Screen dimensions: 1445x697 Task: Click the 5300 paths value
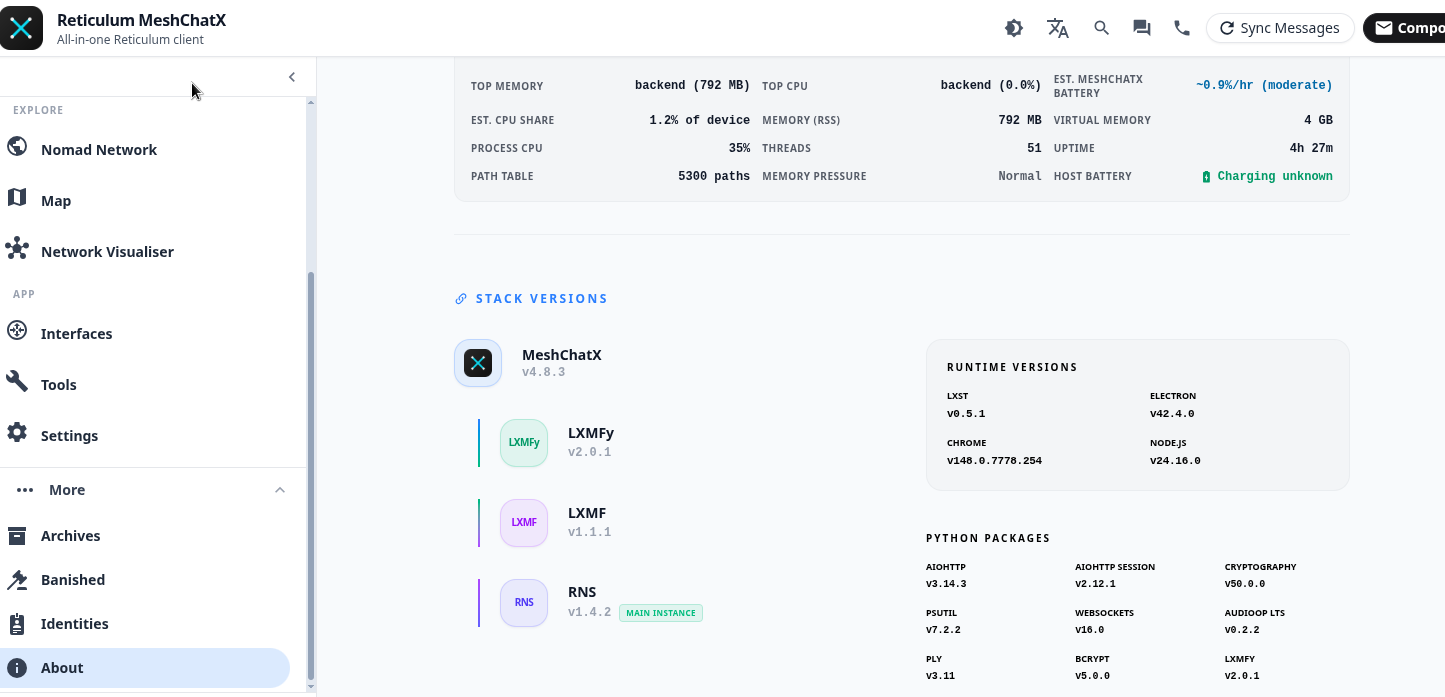click(x=714, y=176)
